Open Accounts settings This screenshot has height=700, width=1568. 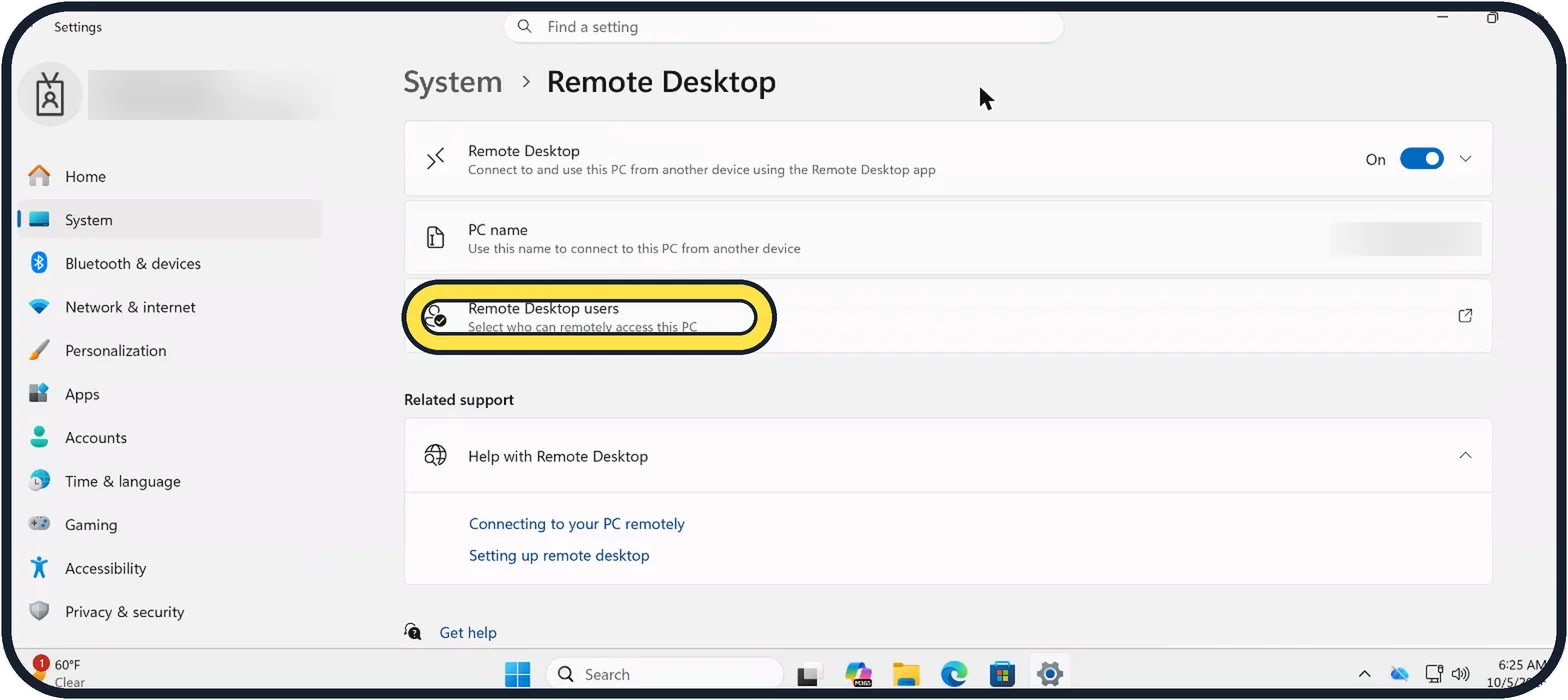pyautogui.click(x=169, y=437)
